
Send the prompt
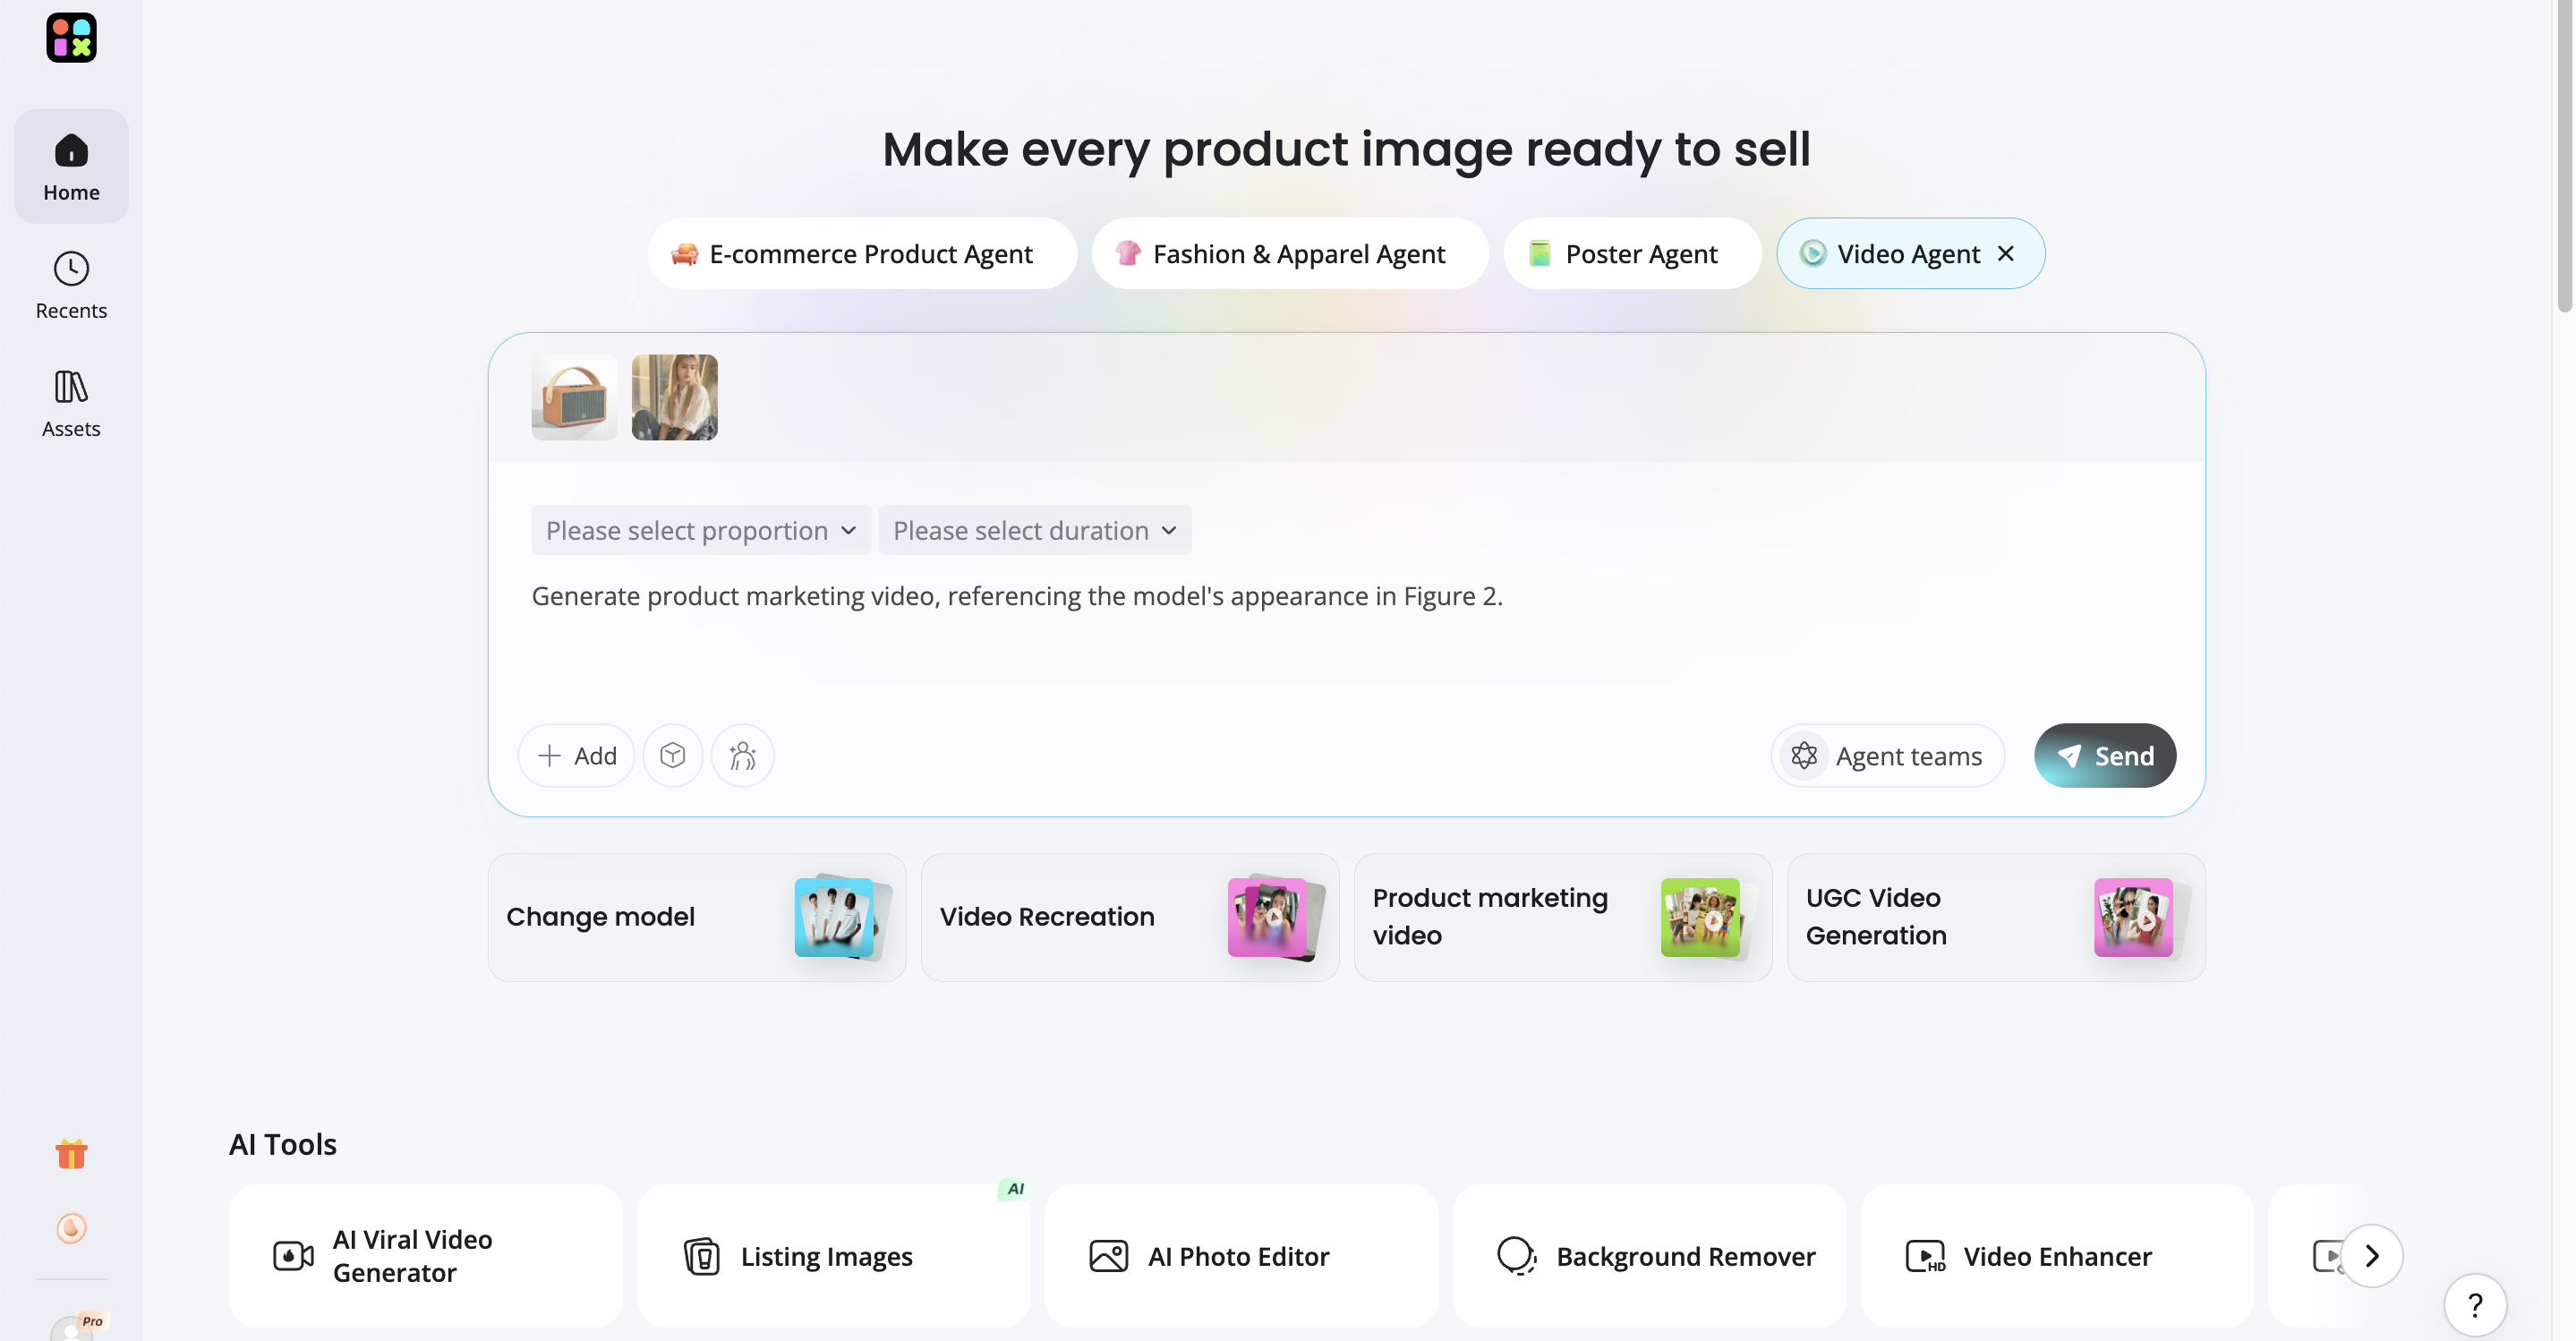[x=2105, y=756]
